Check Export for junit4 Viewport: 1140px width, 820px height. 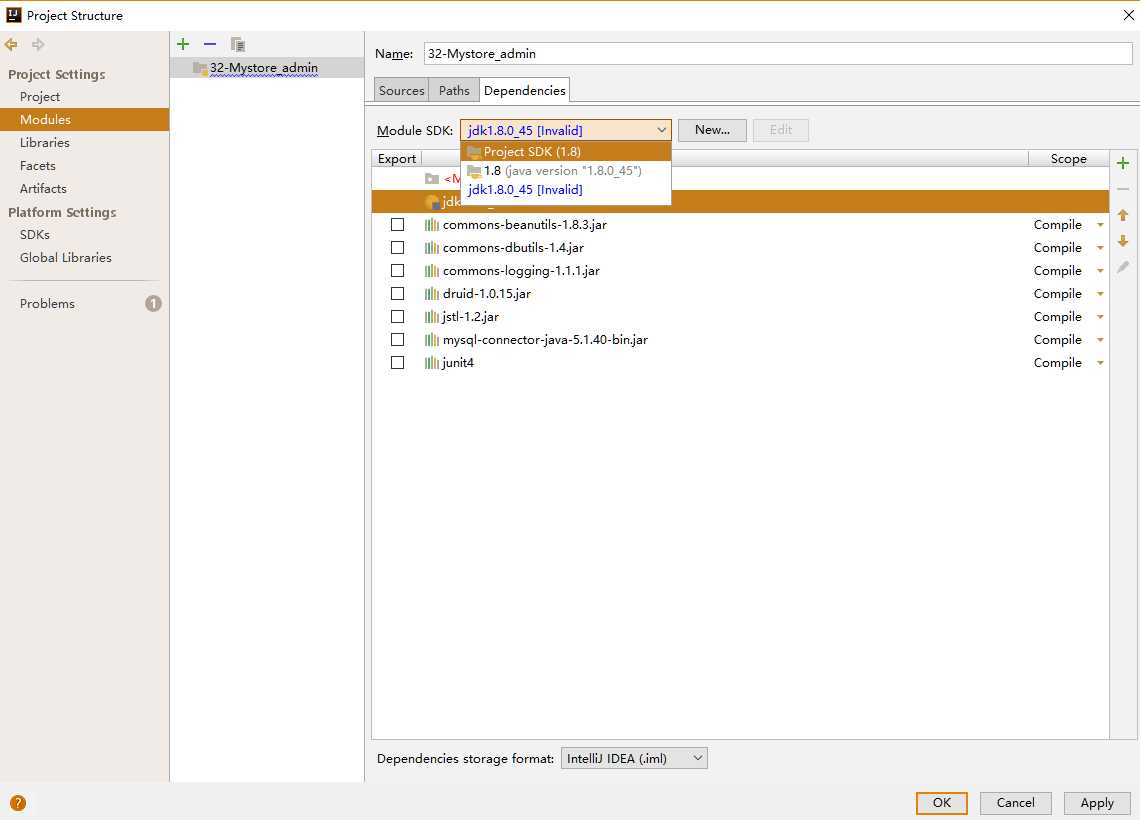point(398,363)
